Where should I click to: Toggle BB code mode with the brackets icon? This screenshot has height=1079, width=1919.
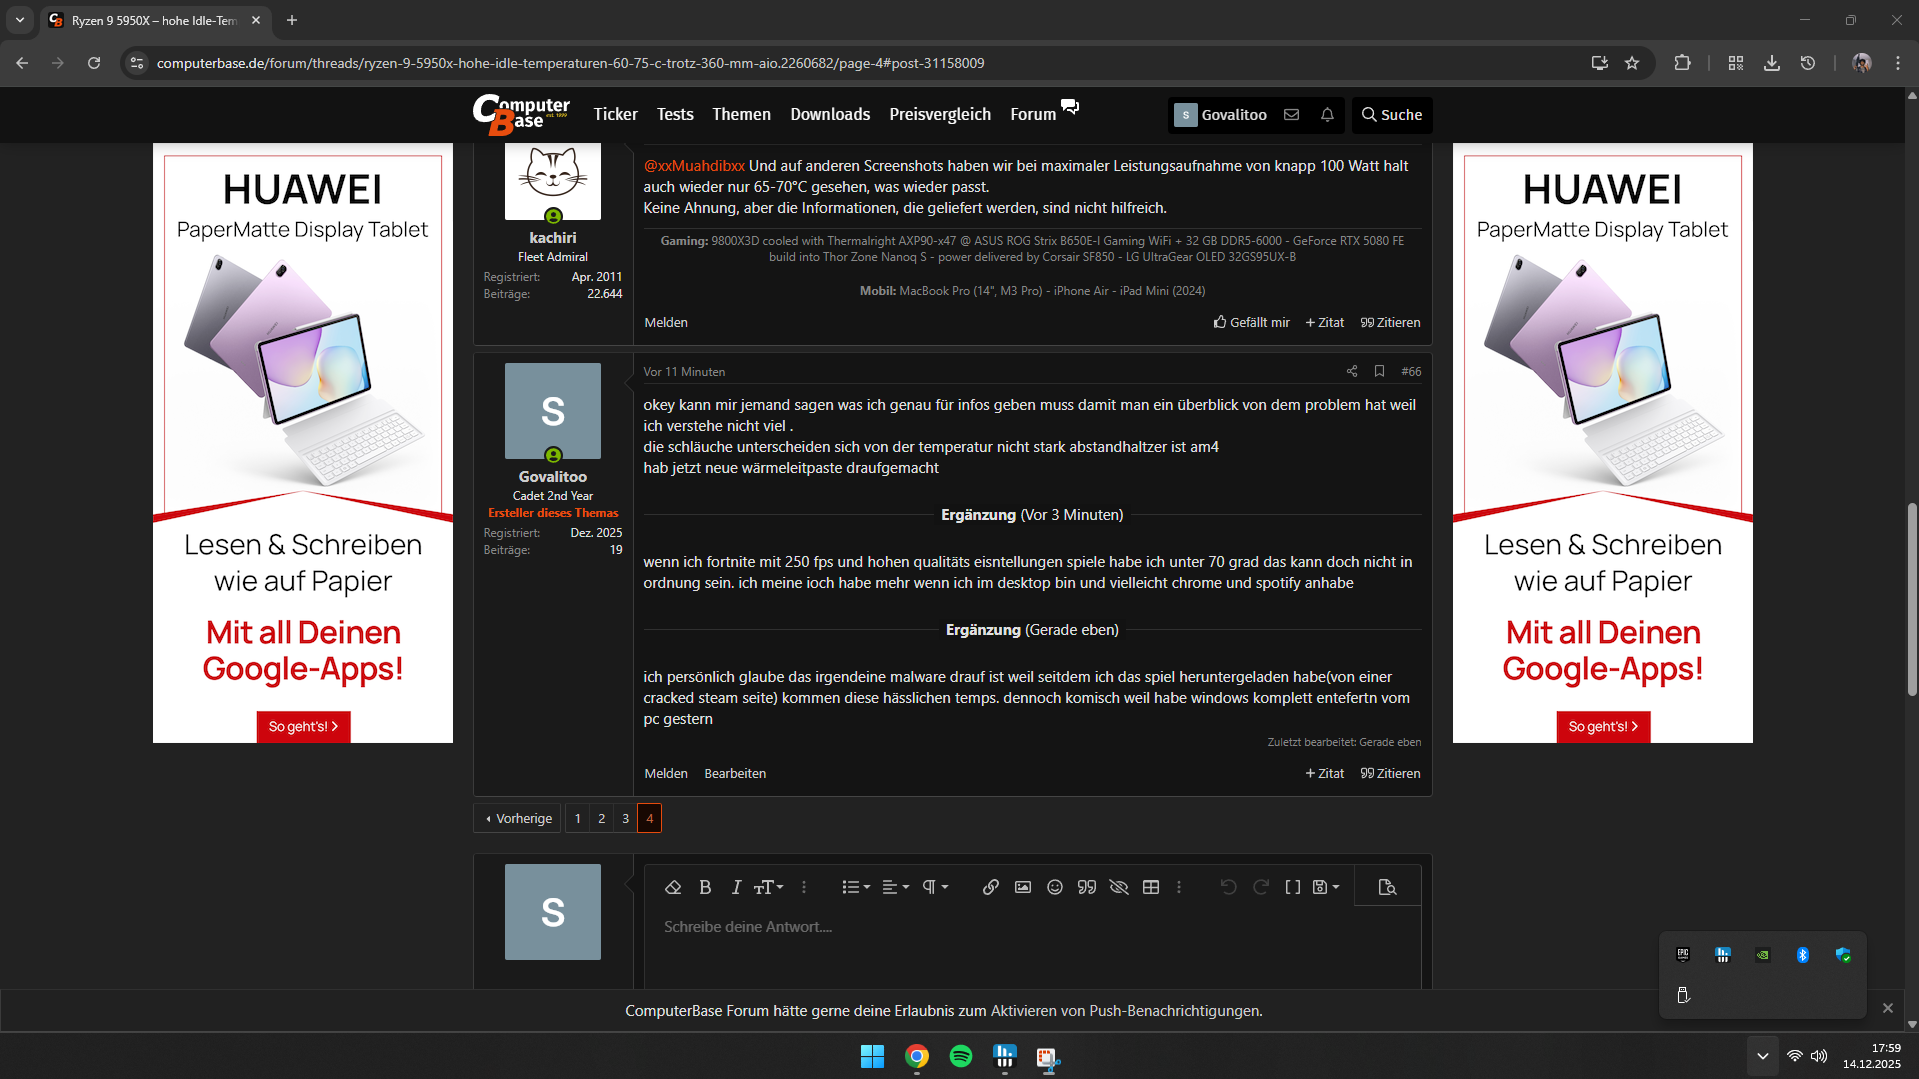[1293, 887]
